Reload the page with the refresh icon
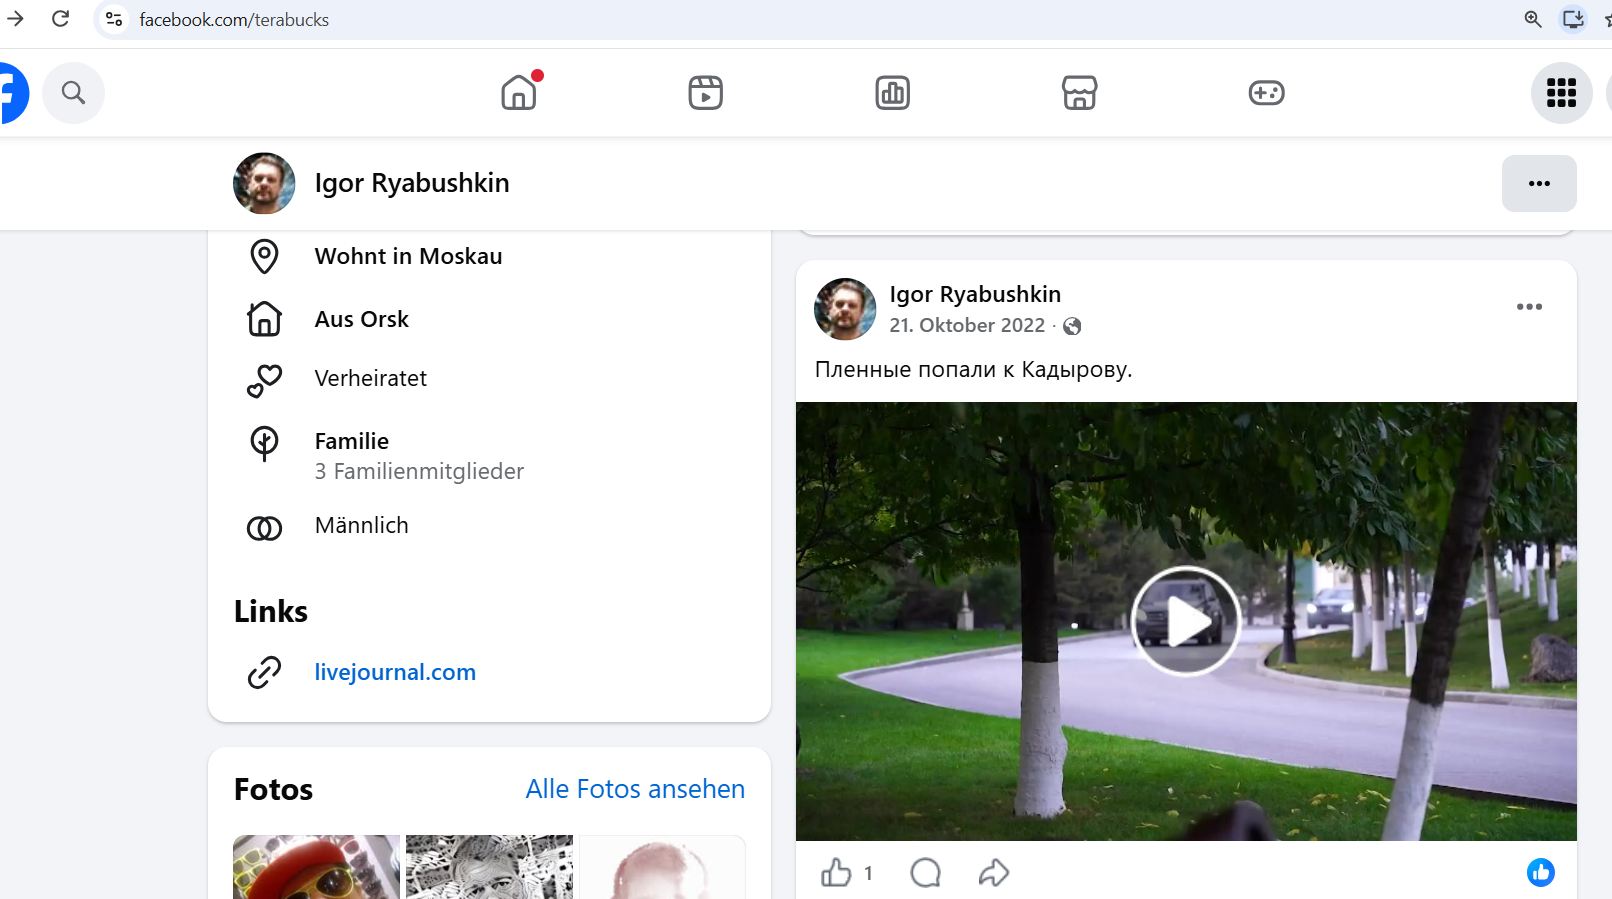This screenshot has height=899, width=1612. 61,19
